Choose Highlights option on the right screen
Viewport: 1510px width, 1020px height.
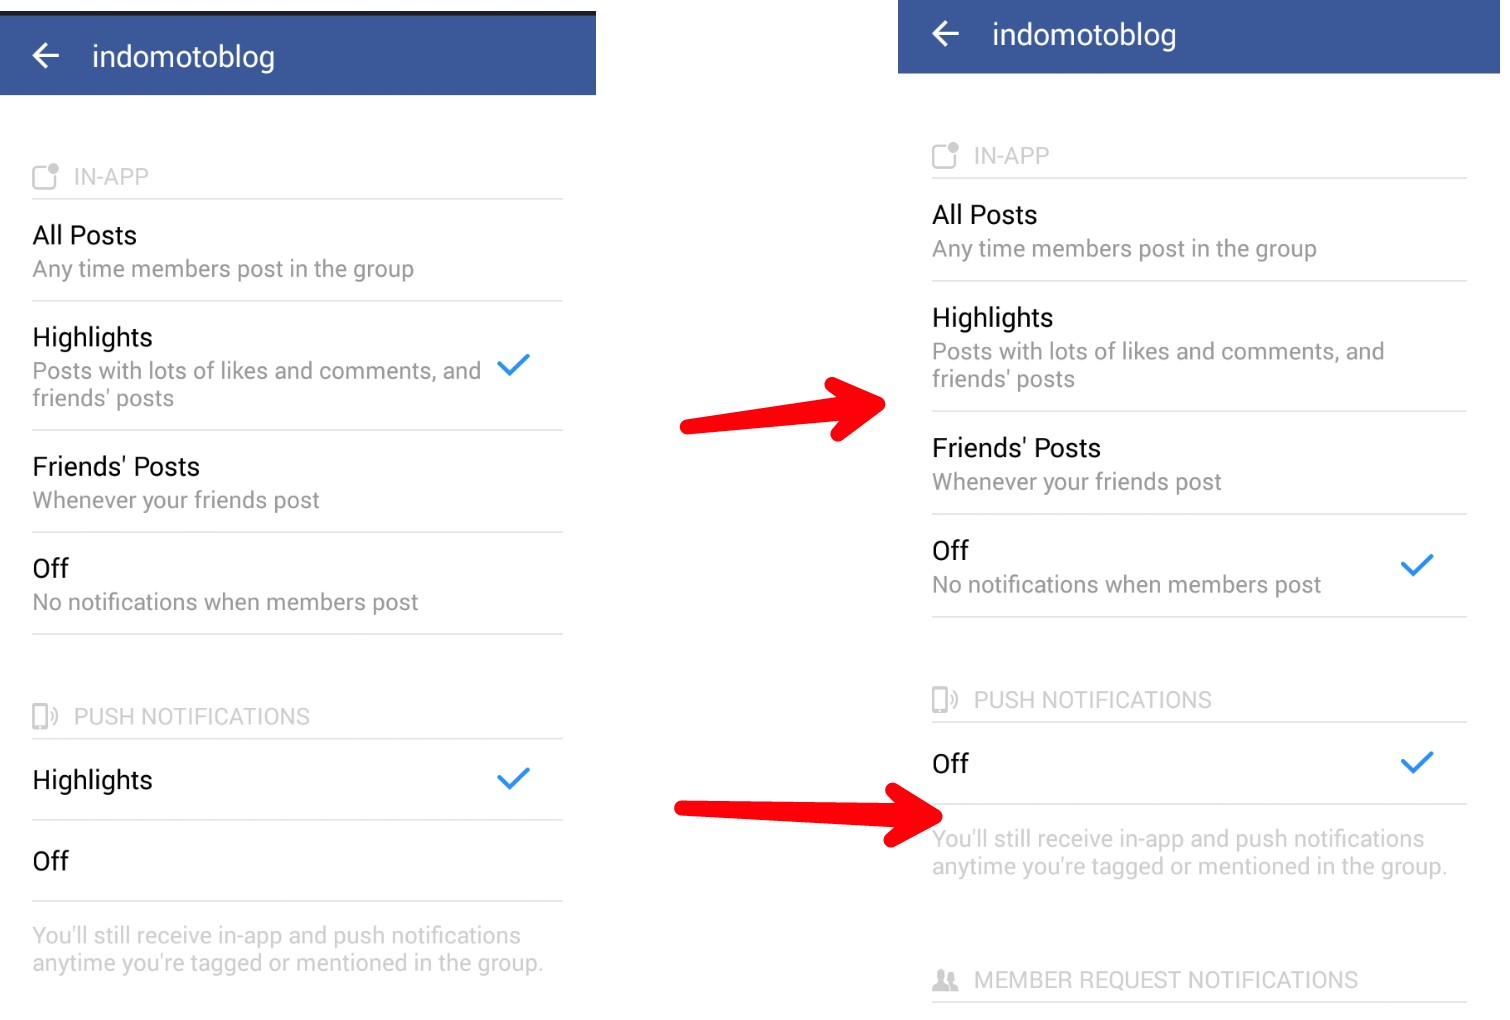pos(1157,347)
